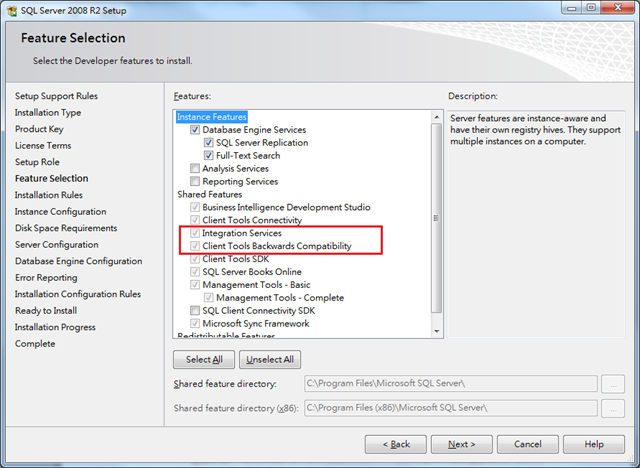Image resolution: width=640 pixels, height=468 pixels.
Task: Click Client Tools Connectivity checkbox
Action: click(195, 220)
